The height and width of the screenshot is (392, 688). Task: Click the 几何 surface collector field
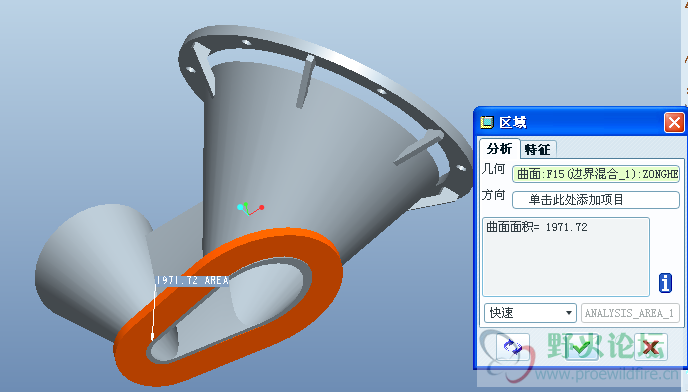596,174
